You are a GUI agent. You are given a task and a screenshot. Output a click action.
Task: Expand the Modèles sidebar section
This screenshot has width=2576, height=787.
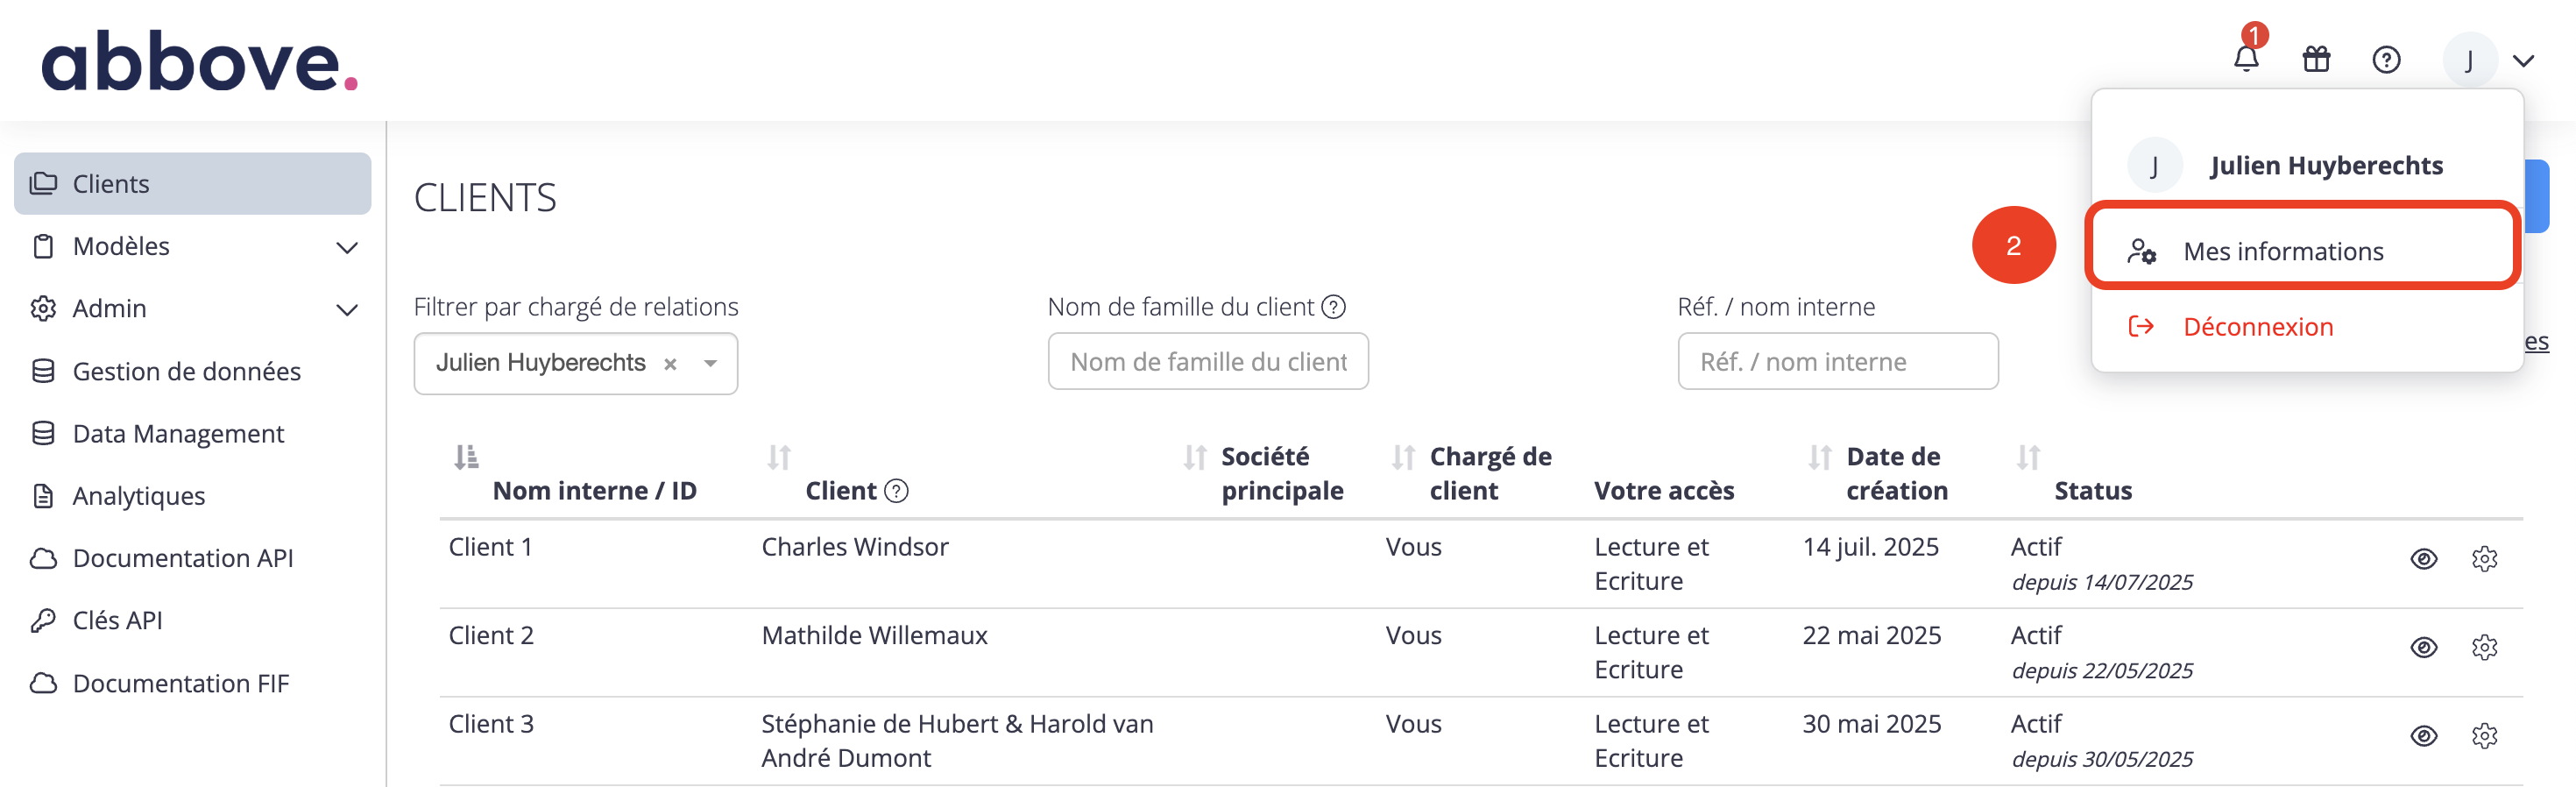[x=346, y=247]
